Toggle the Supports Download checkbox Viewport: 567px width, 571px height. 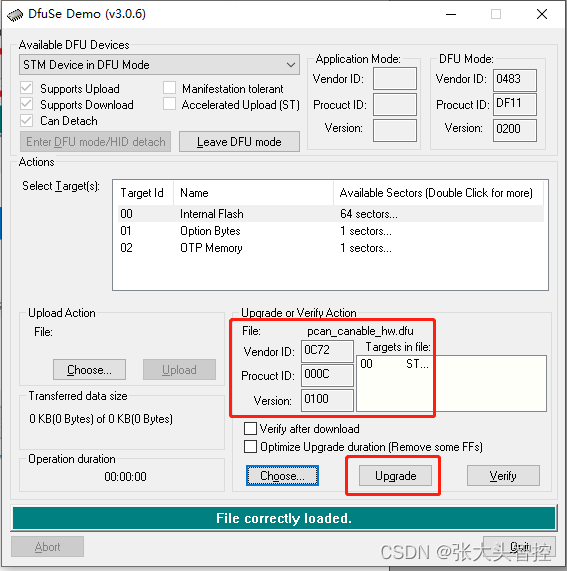pos(27,104)
